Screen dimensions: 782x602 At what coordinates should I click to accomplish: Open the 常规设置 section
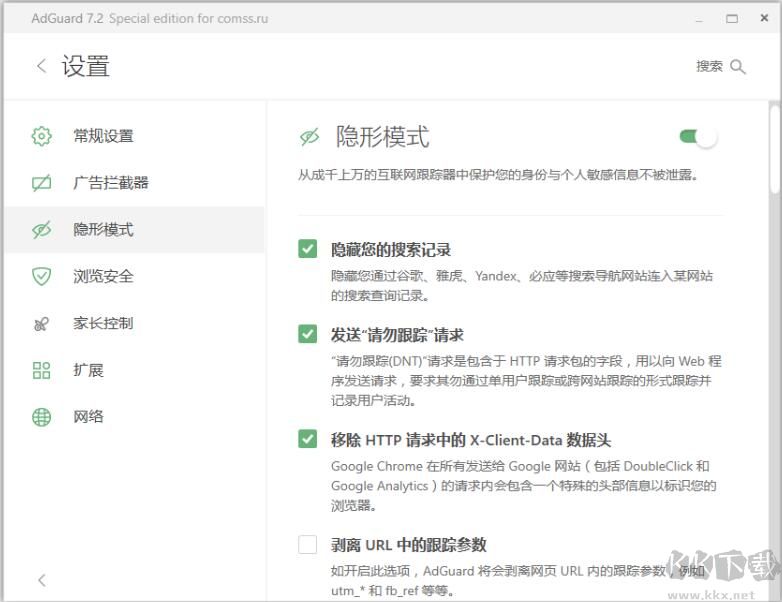coord(134,136)
